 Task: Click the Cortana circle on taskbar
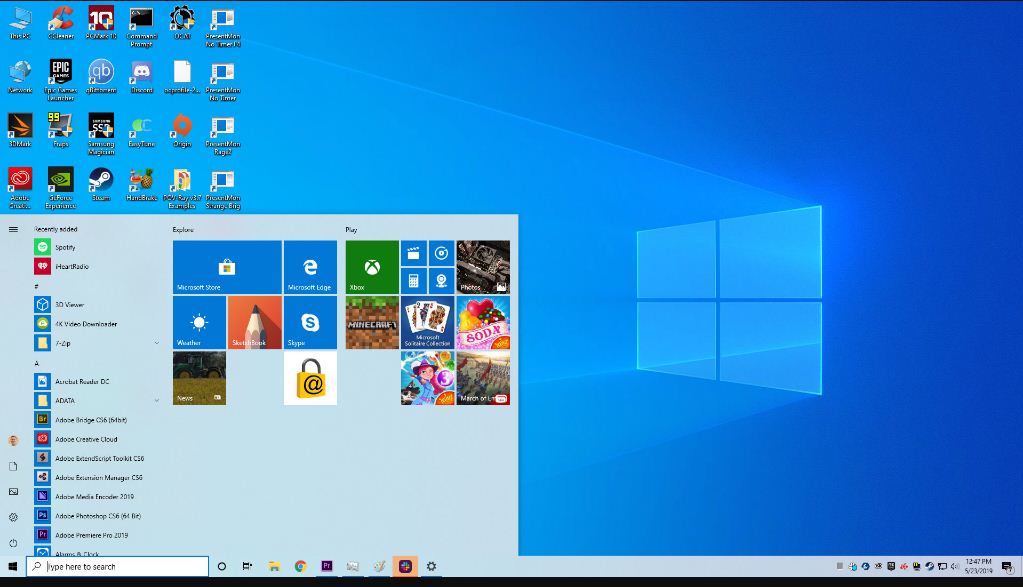point(221,566)
